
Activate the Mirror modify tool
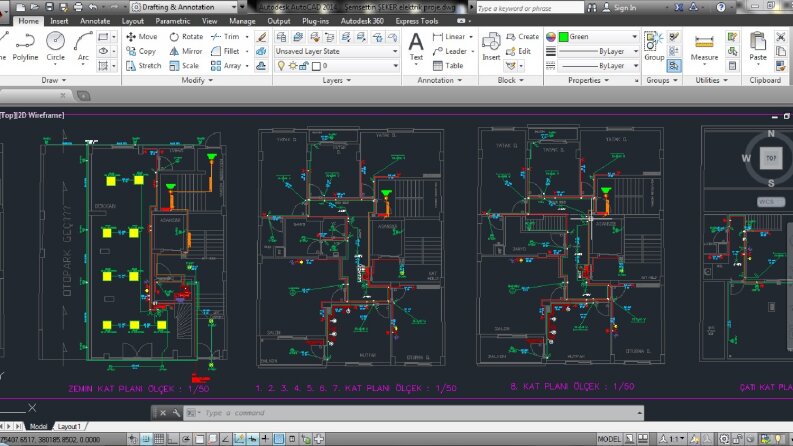pos(186,51)
